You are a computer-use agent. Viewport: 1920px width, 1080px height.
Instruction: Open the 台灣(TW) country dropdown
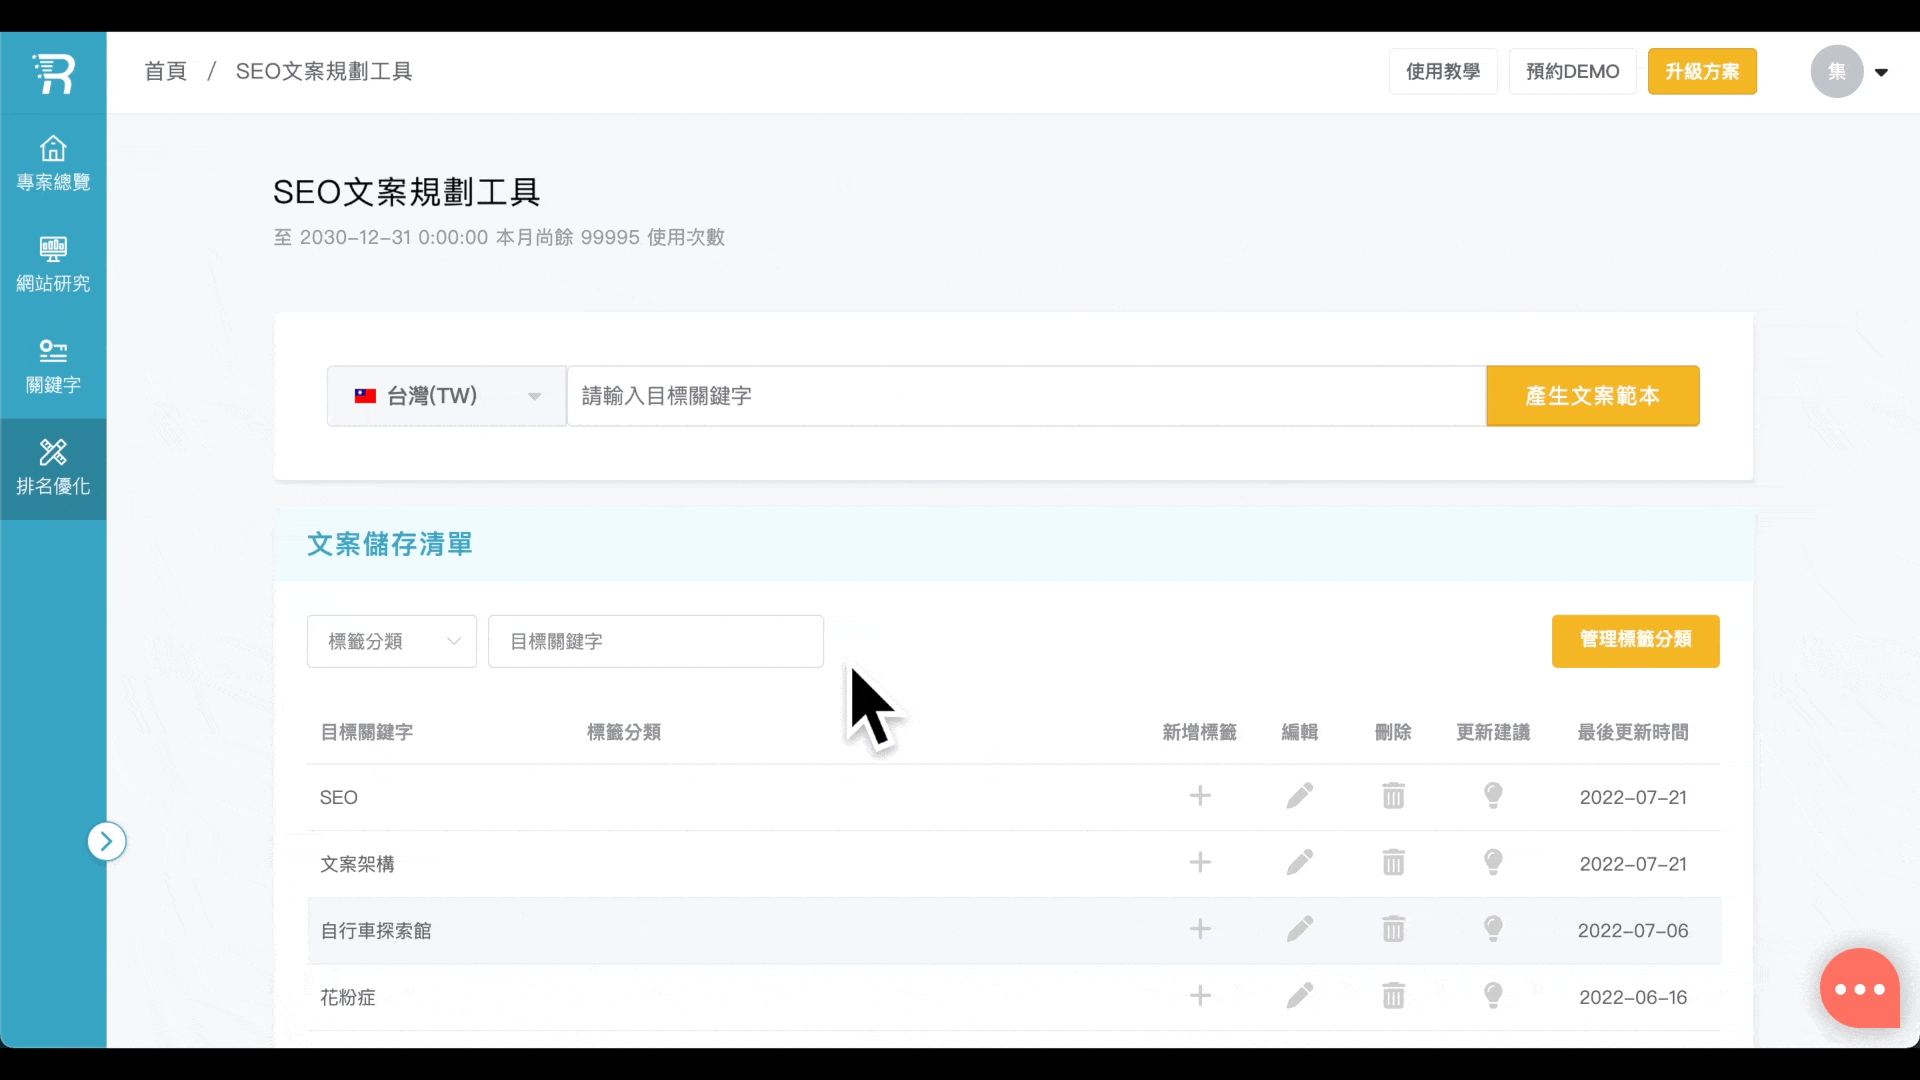tap(446, 396)
